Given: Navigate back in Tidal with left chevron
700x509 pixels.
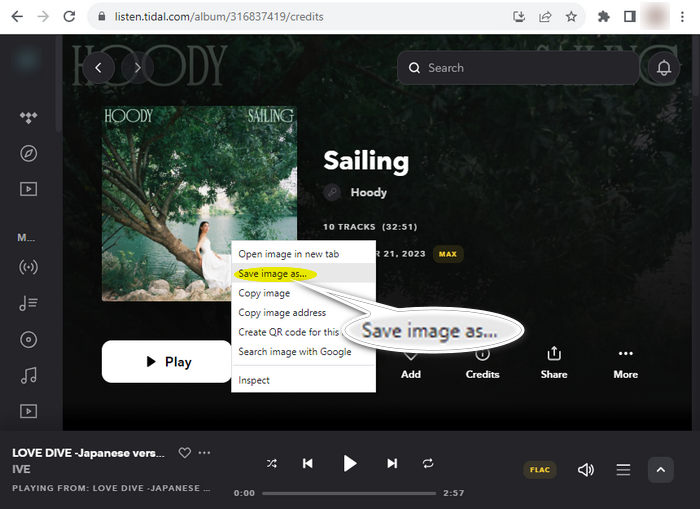Looking at the screenshot, I should (98, 68).
